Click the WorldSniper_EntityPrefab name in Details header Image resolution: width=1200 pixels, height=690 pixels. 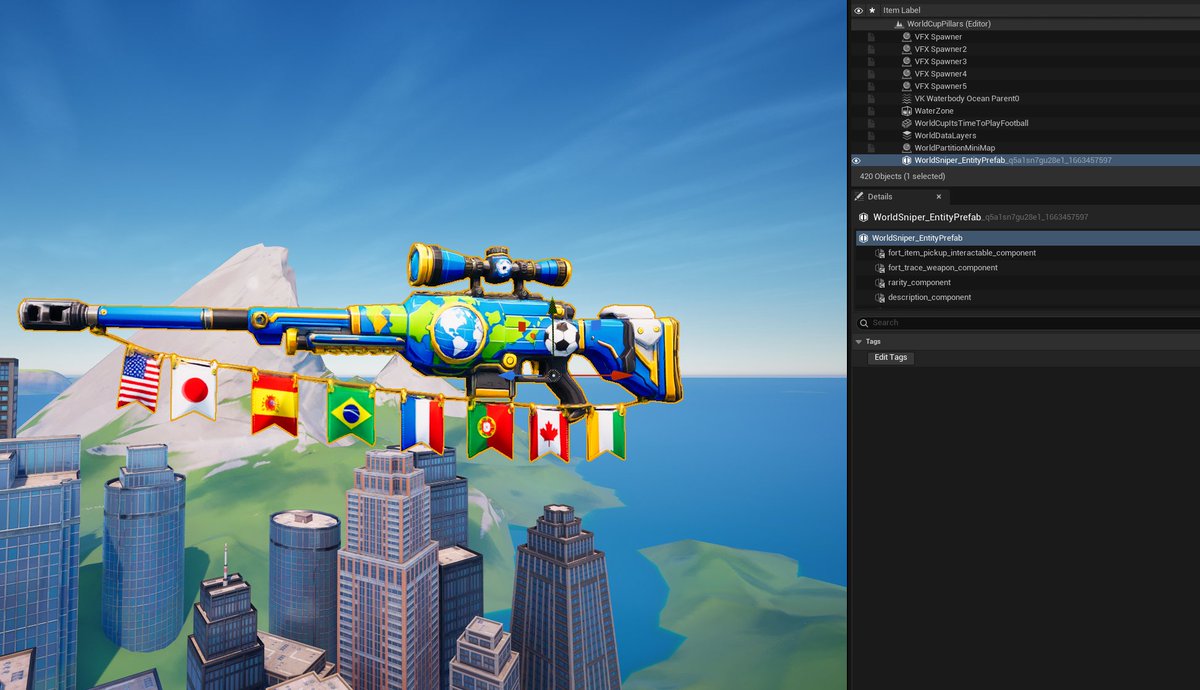click(927, 217)
